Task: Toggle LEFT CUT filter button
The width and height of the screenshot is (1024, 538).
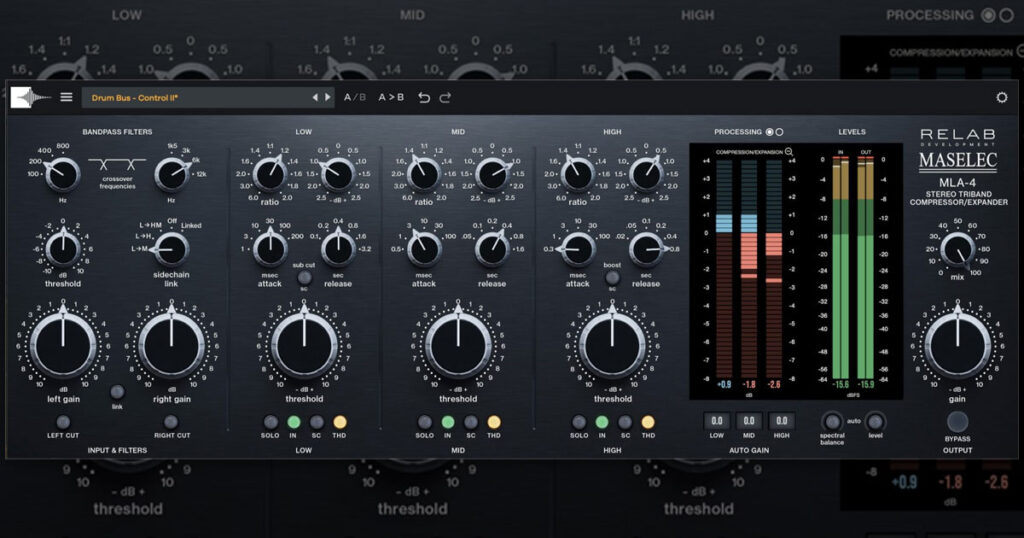Action: 63,422
